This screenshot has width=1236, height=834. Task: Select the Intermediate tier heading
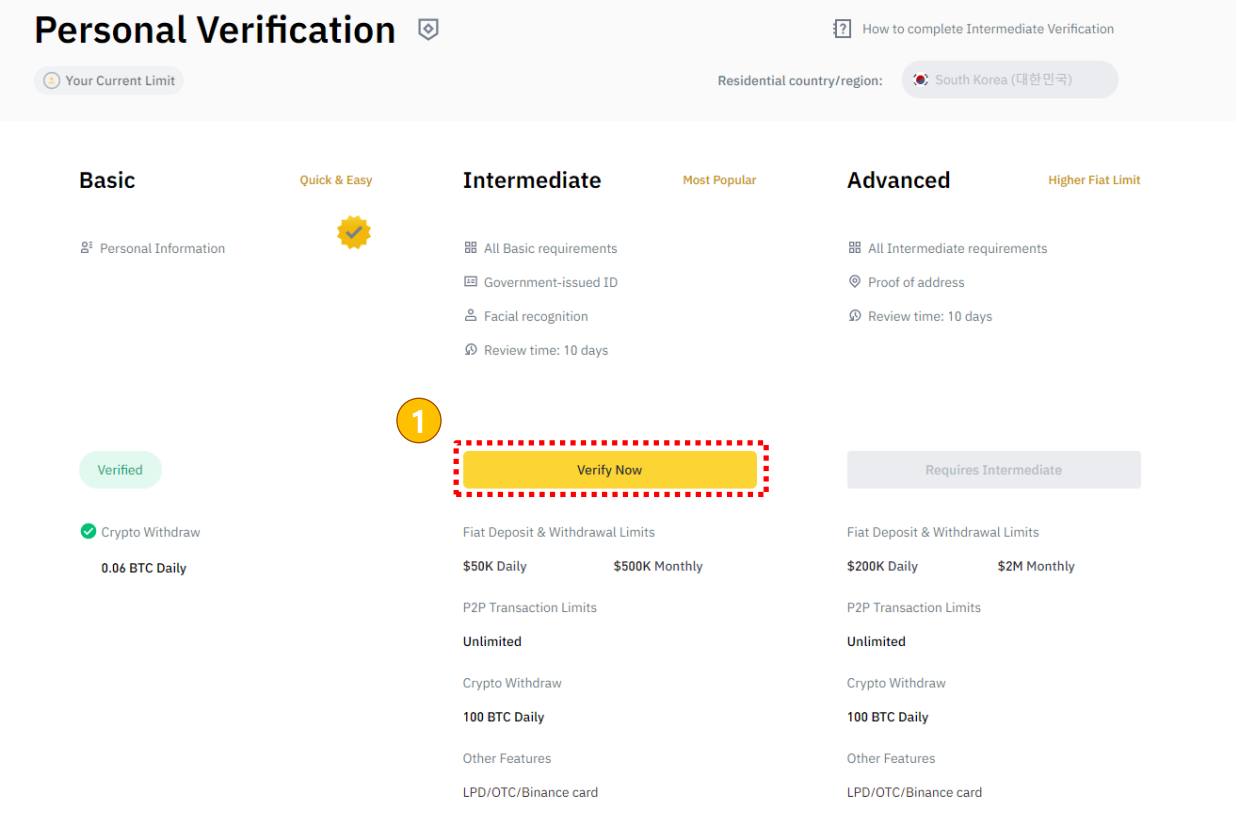pyautogui.click(x=532, y=180)
